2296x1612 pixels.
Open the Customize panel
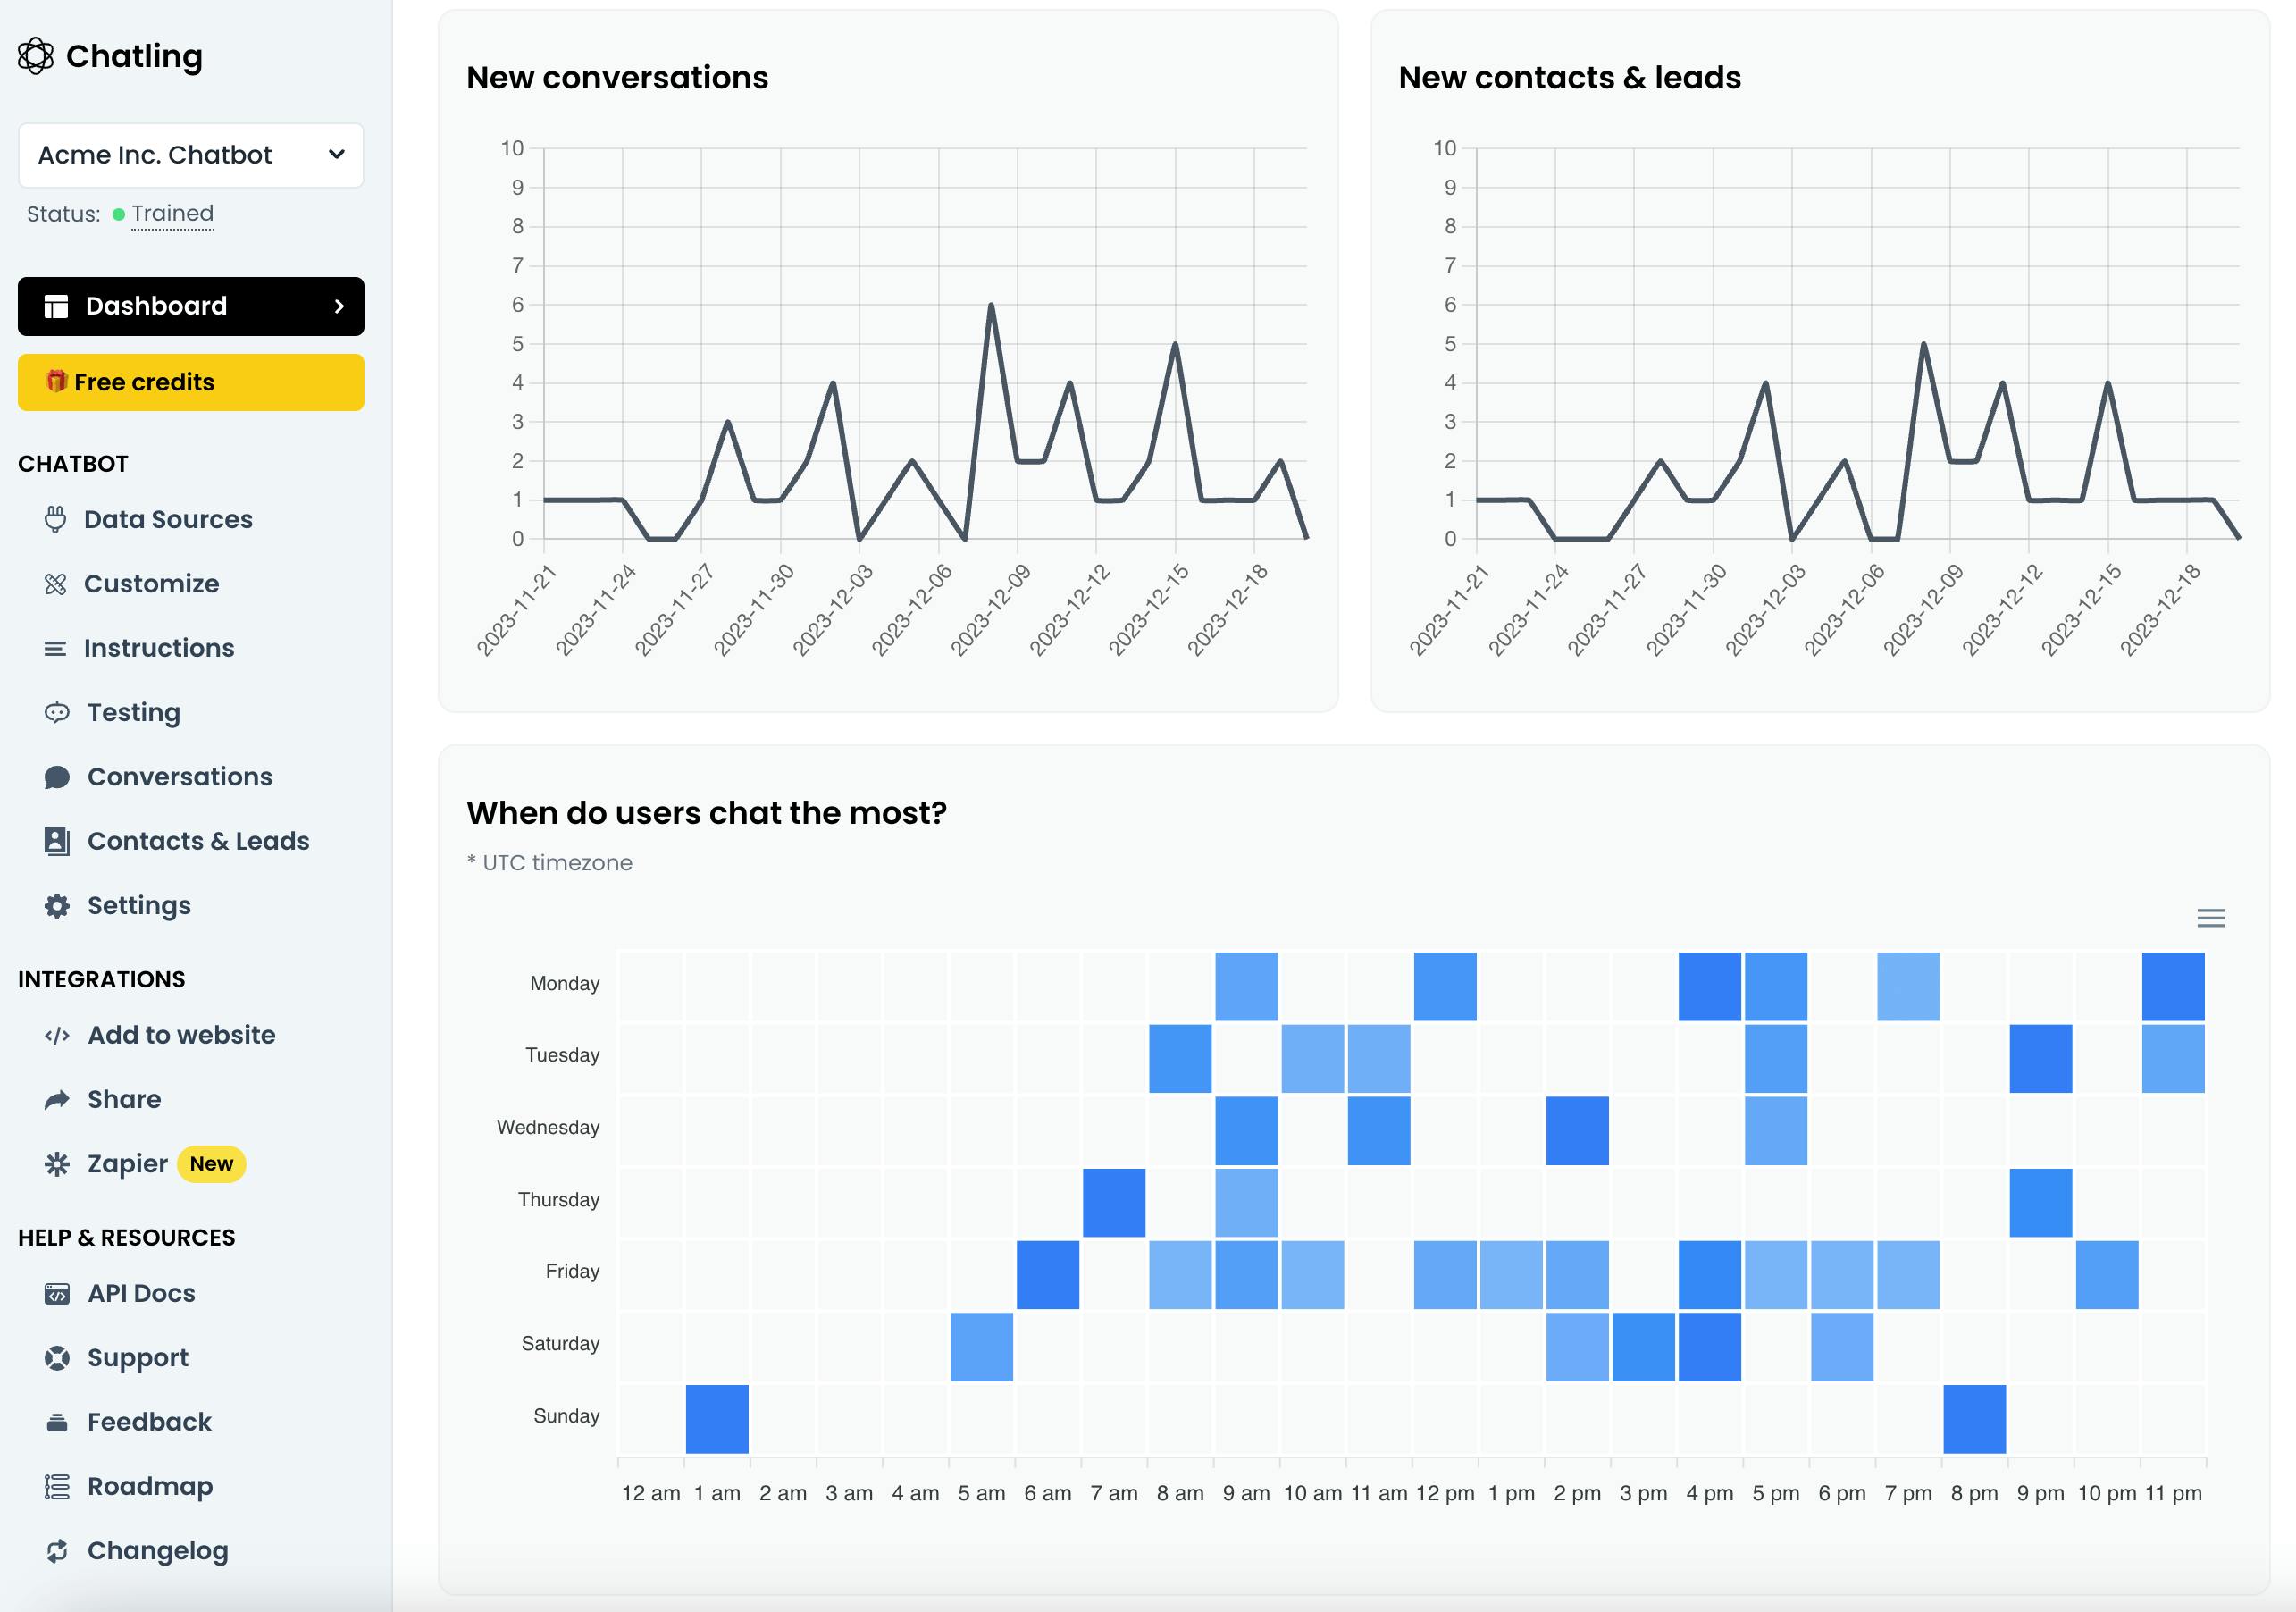152,583
